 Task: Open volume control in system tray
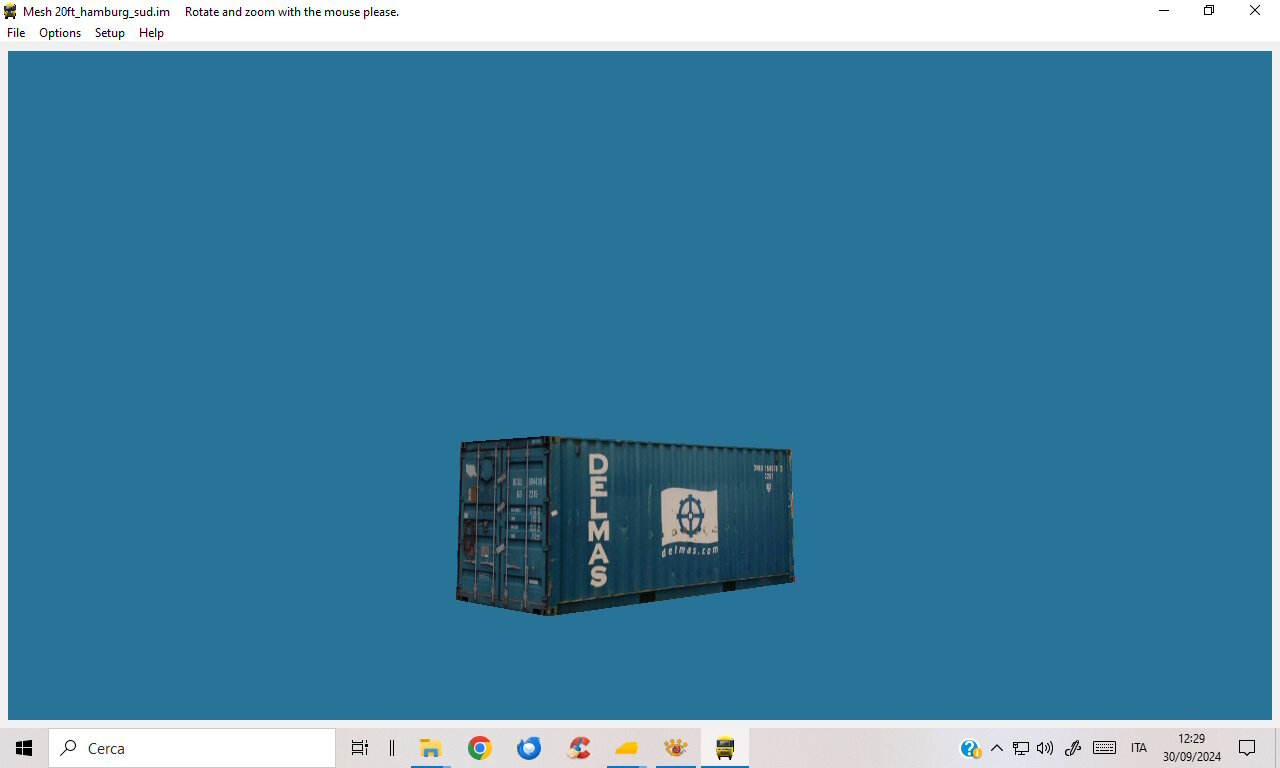(x=1045, y=748)
